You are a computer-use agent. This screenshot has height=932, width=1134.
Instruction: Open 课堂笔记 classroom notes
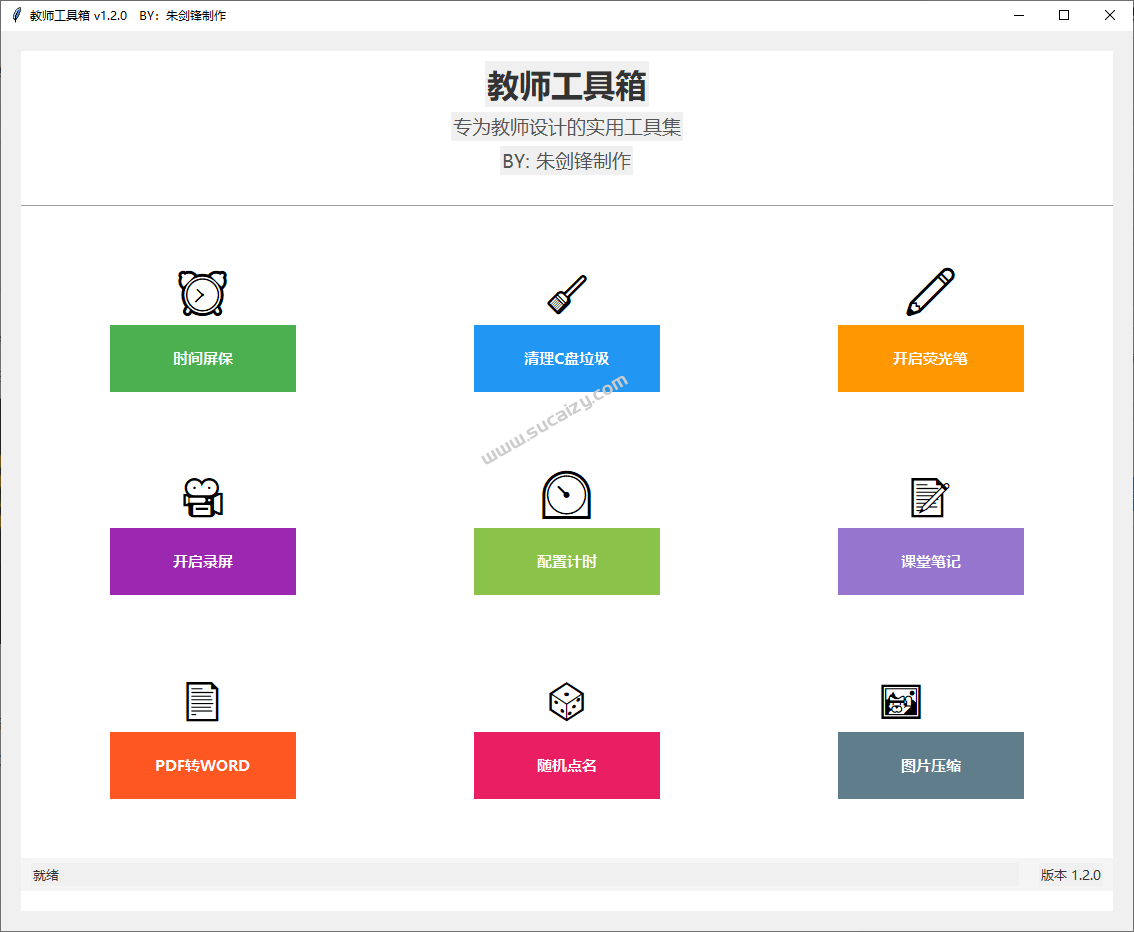point(930,561)
